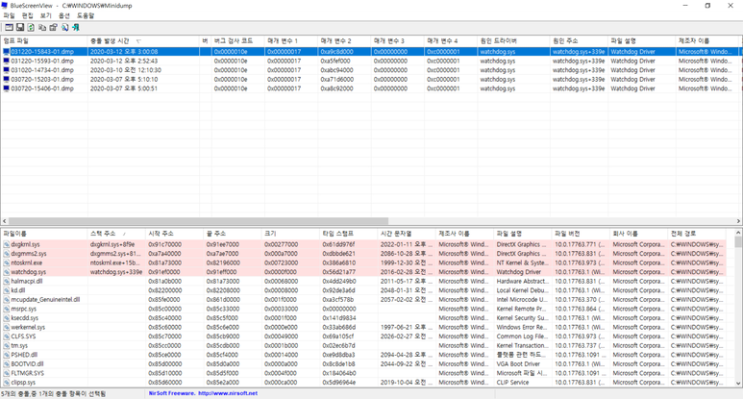
Task: Open the 옵션 (Options) menu
Action: [64, 16]
